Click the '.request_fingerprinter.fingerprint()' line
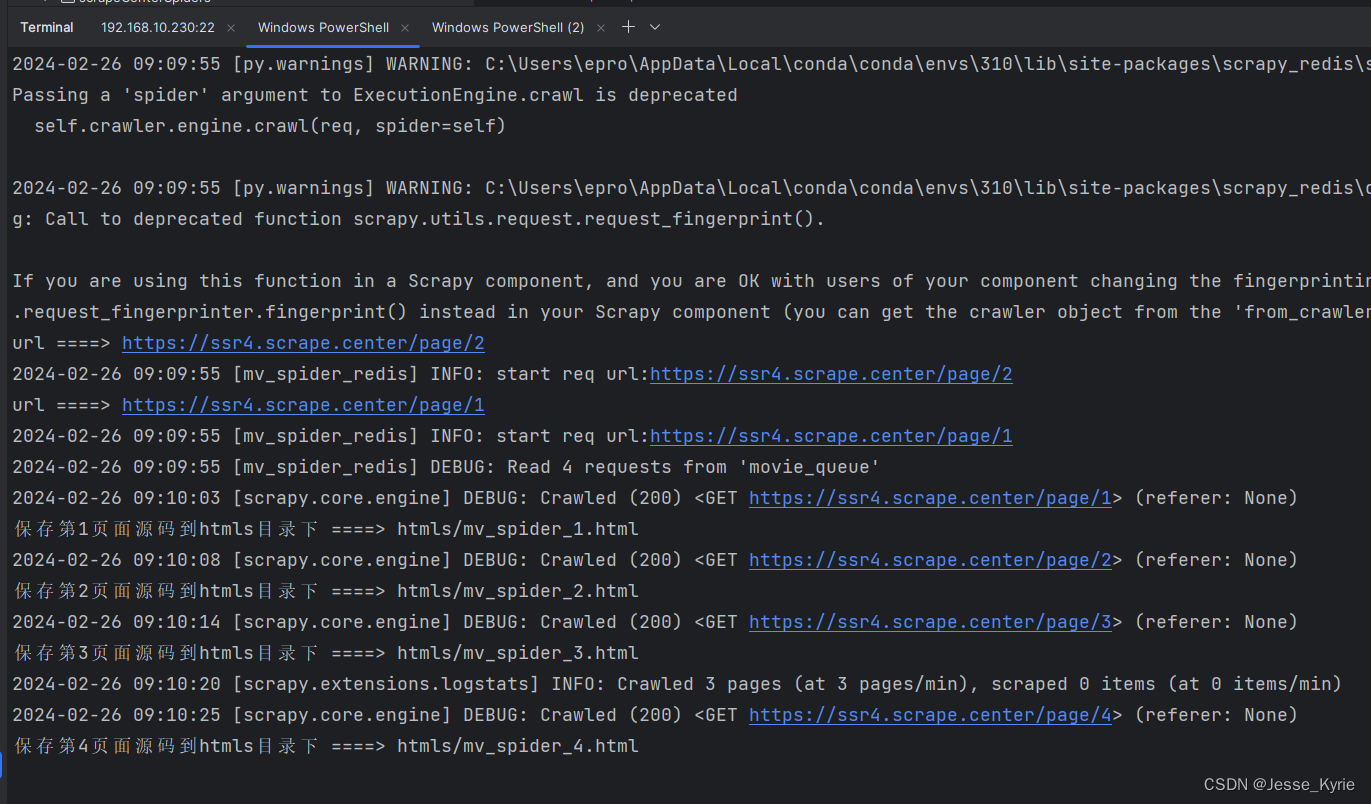The height and width of the screenshot is (804, 1371). 691,312
